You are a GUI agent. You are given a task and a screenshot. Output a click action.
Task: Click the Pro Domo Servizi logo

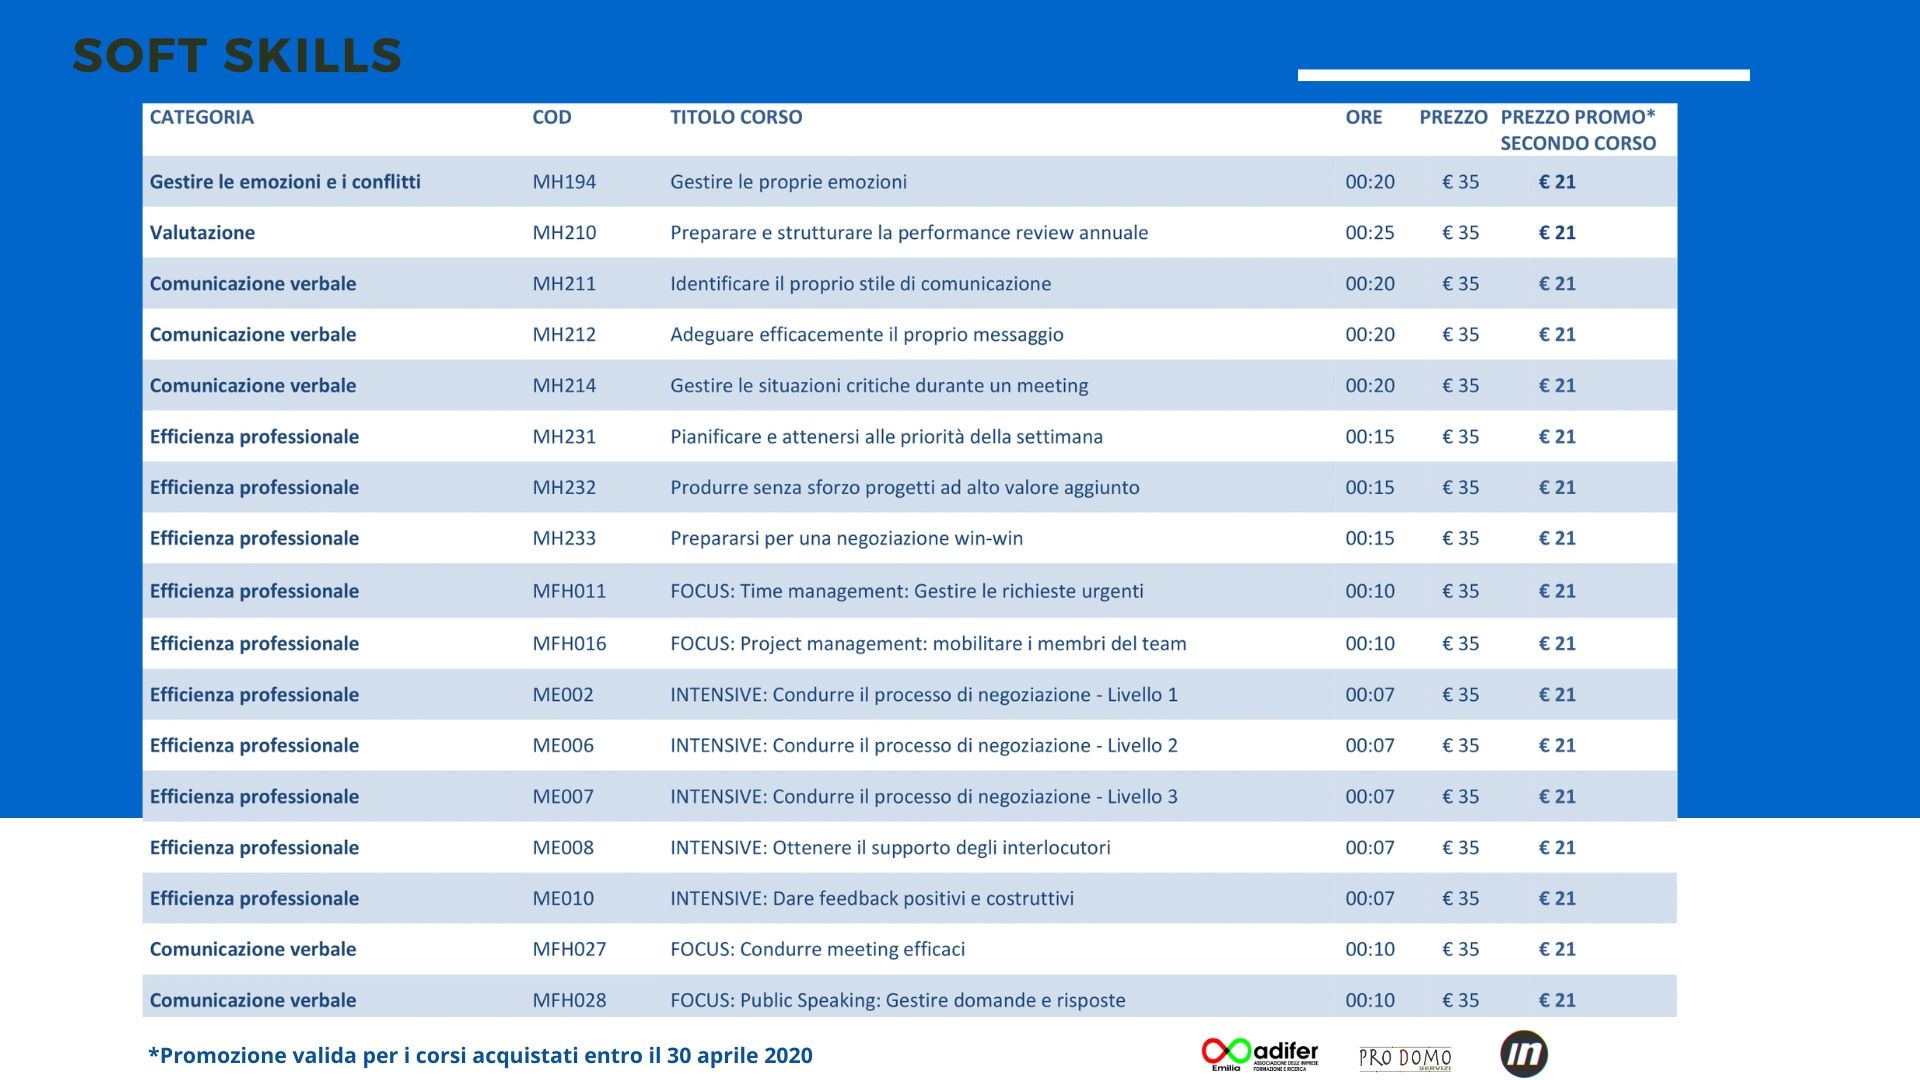tap(1405, 1059)
